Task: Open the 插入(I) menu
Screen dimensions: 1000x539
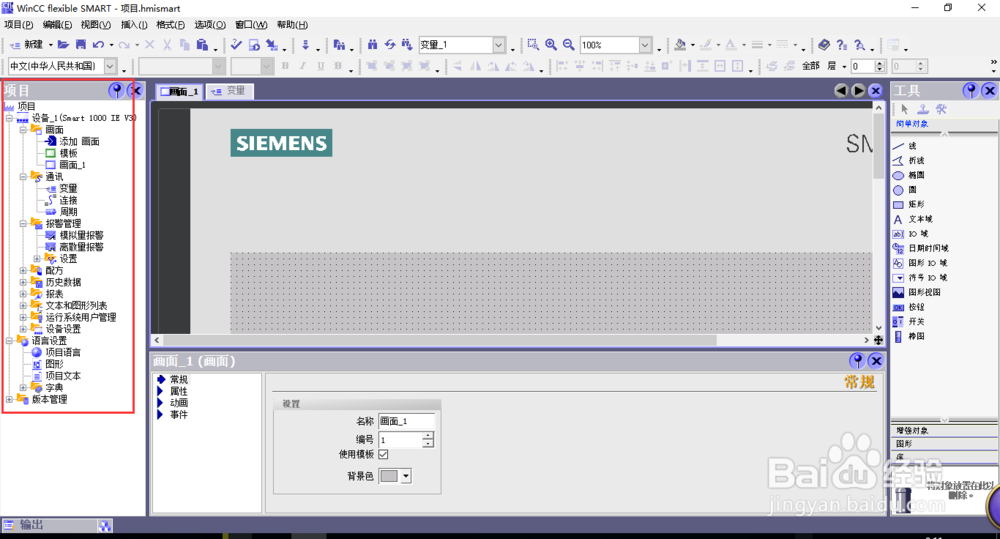Action: coord(134,25)
